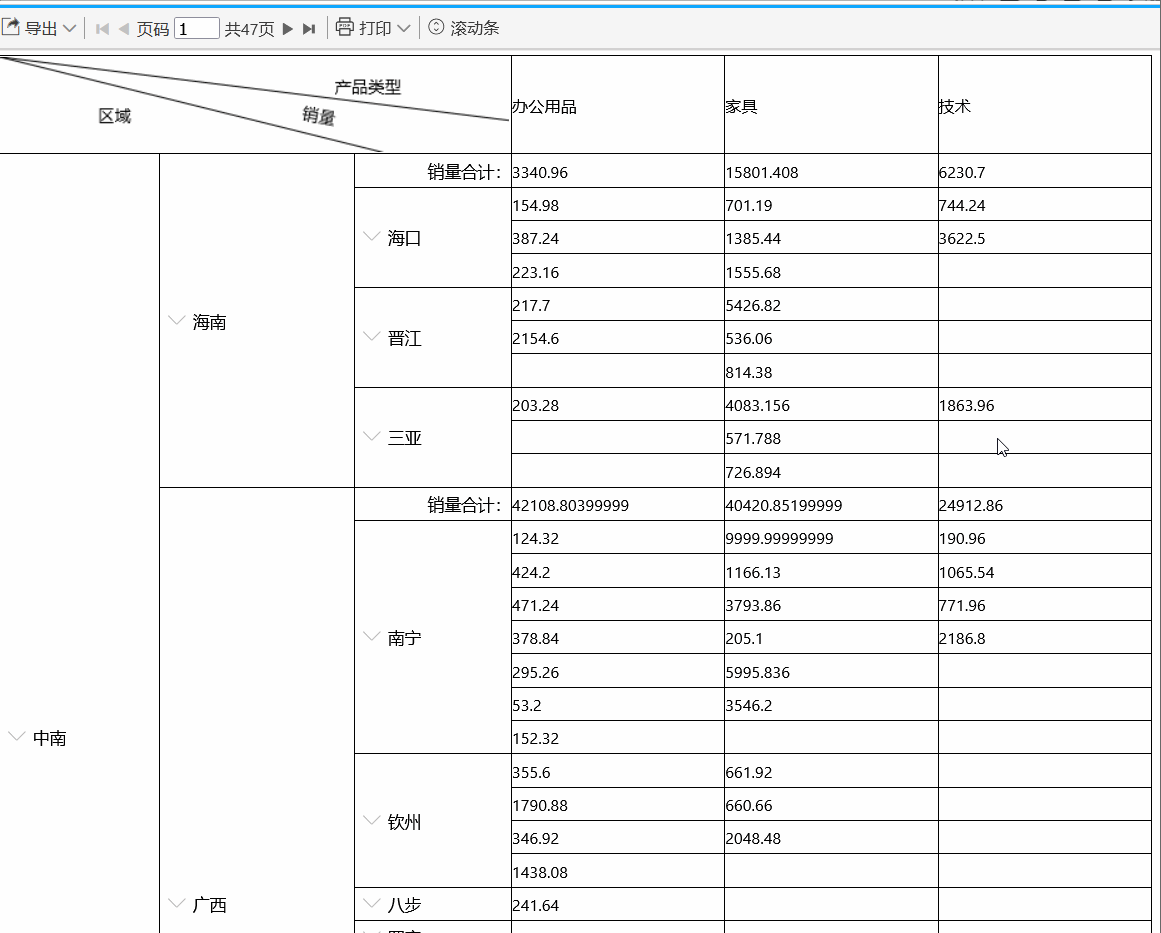
Task: Toggle the 滚动条 scrollbar option
Action: tap(464, 28)
